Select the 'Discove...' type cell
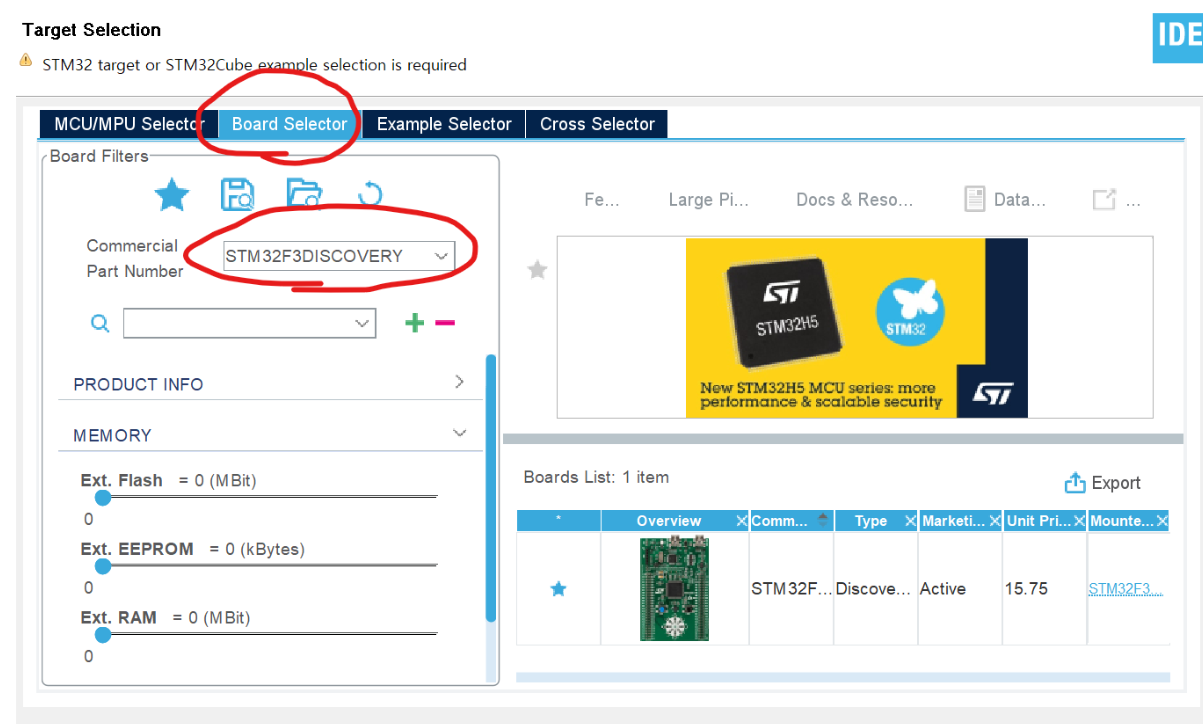1203x724 pixels. (876, 589)
